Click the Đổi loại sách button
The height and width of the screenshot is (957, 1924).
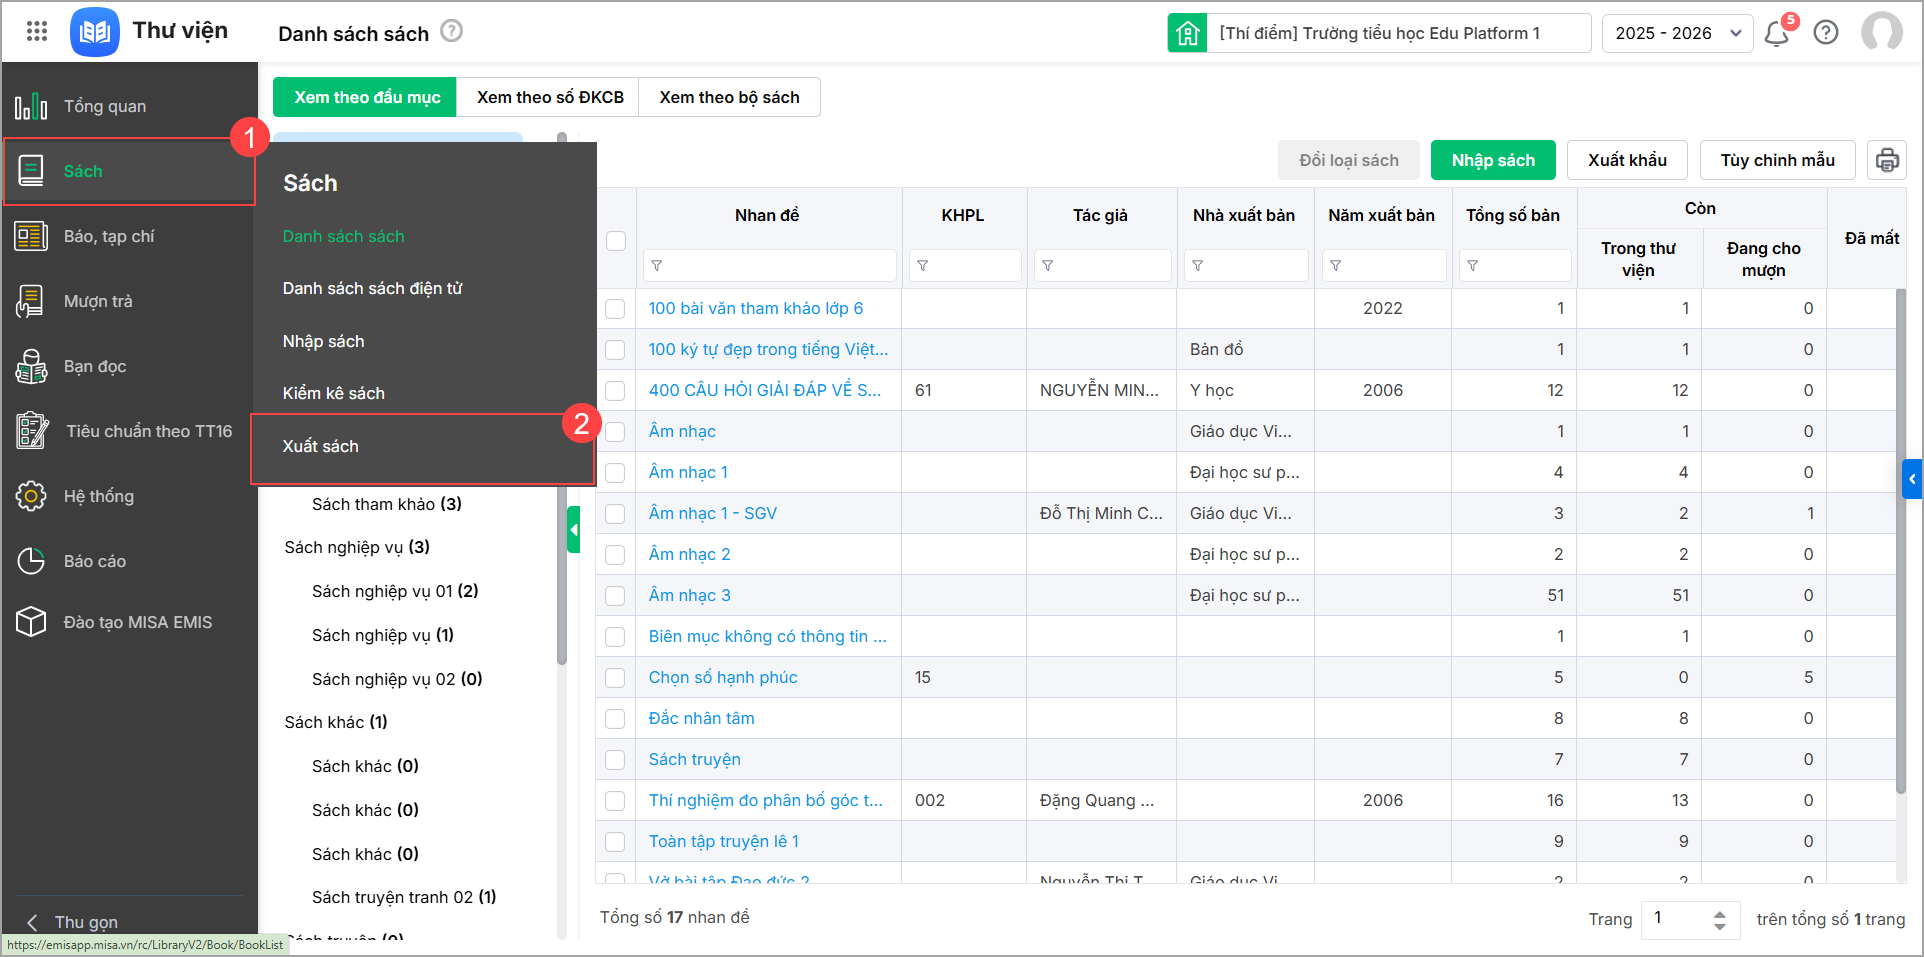(1348, 160)
